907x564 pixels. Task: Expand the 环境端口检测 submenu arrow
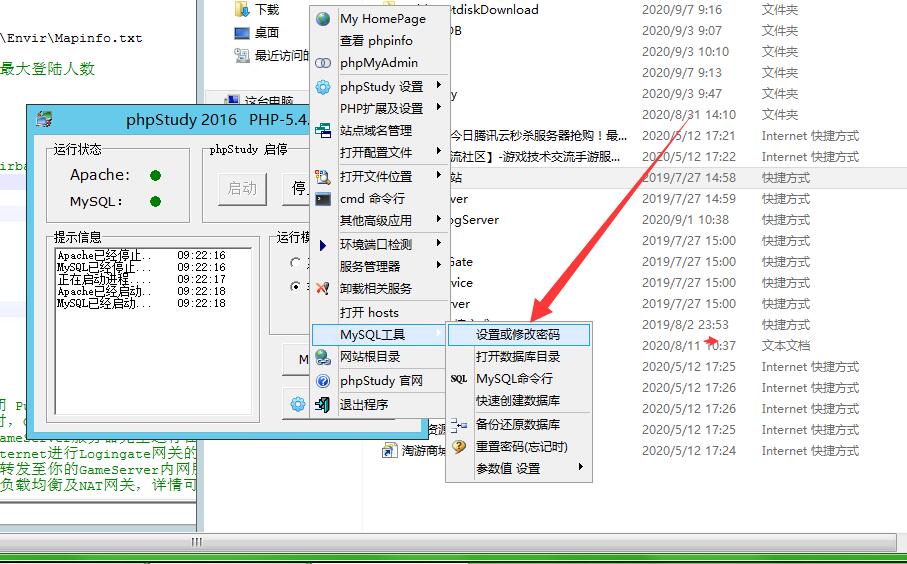[439, 243]
